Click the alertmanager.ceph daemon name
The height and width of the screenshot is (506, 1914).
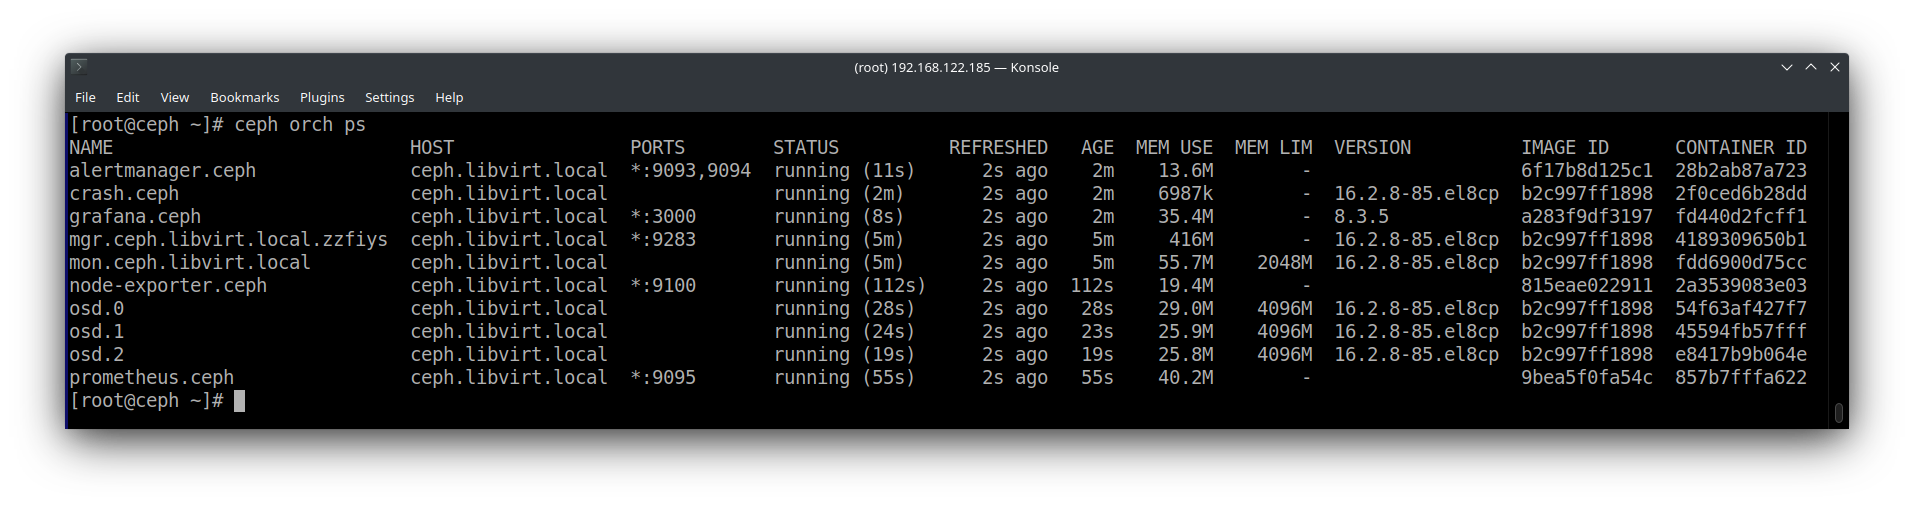pyautogui.click(x=162, y=171)
